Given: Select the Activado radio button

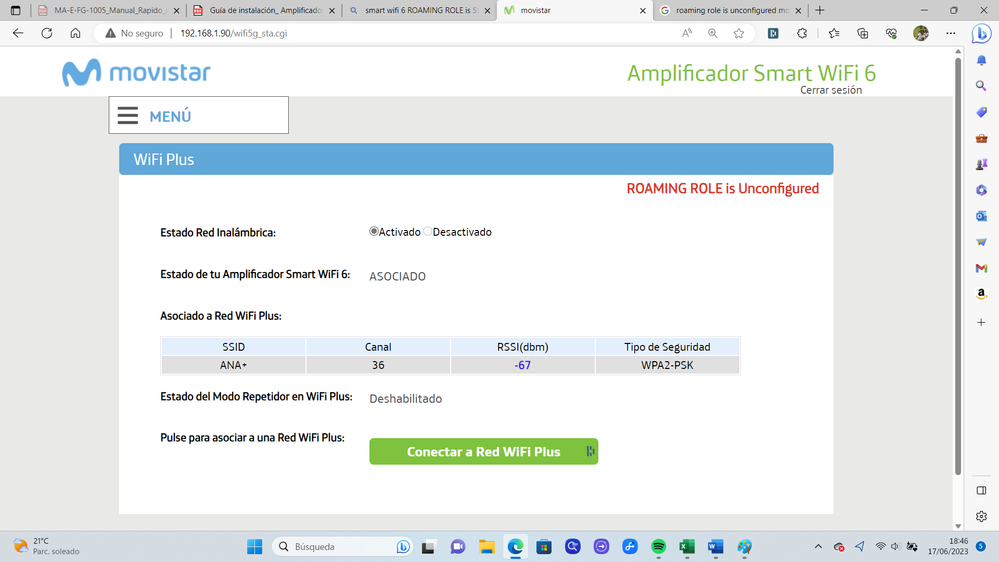Looking at the screenshot, I should (374, 232).
